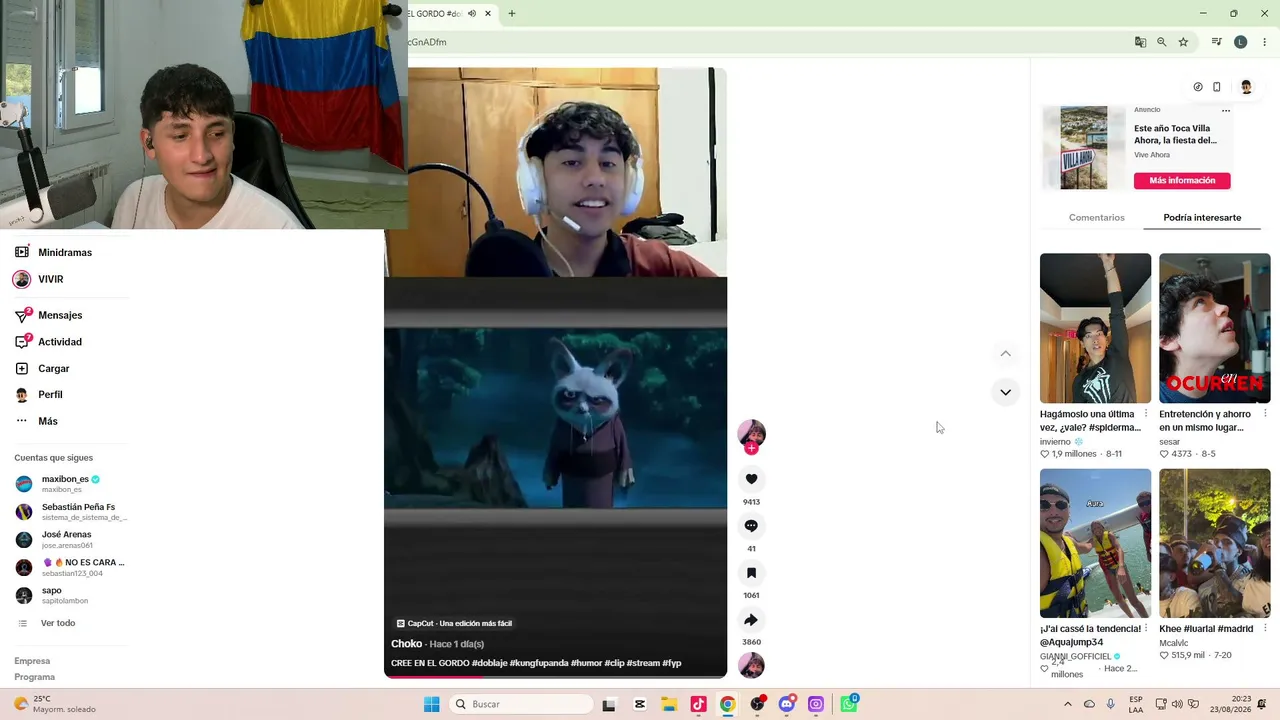Share the video using the arrow icon
Screen dimensions: 1280x720
(x=751, y=620)
